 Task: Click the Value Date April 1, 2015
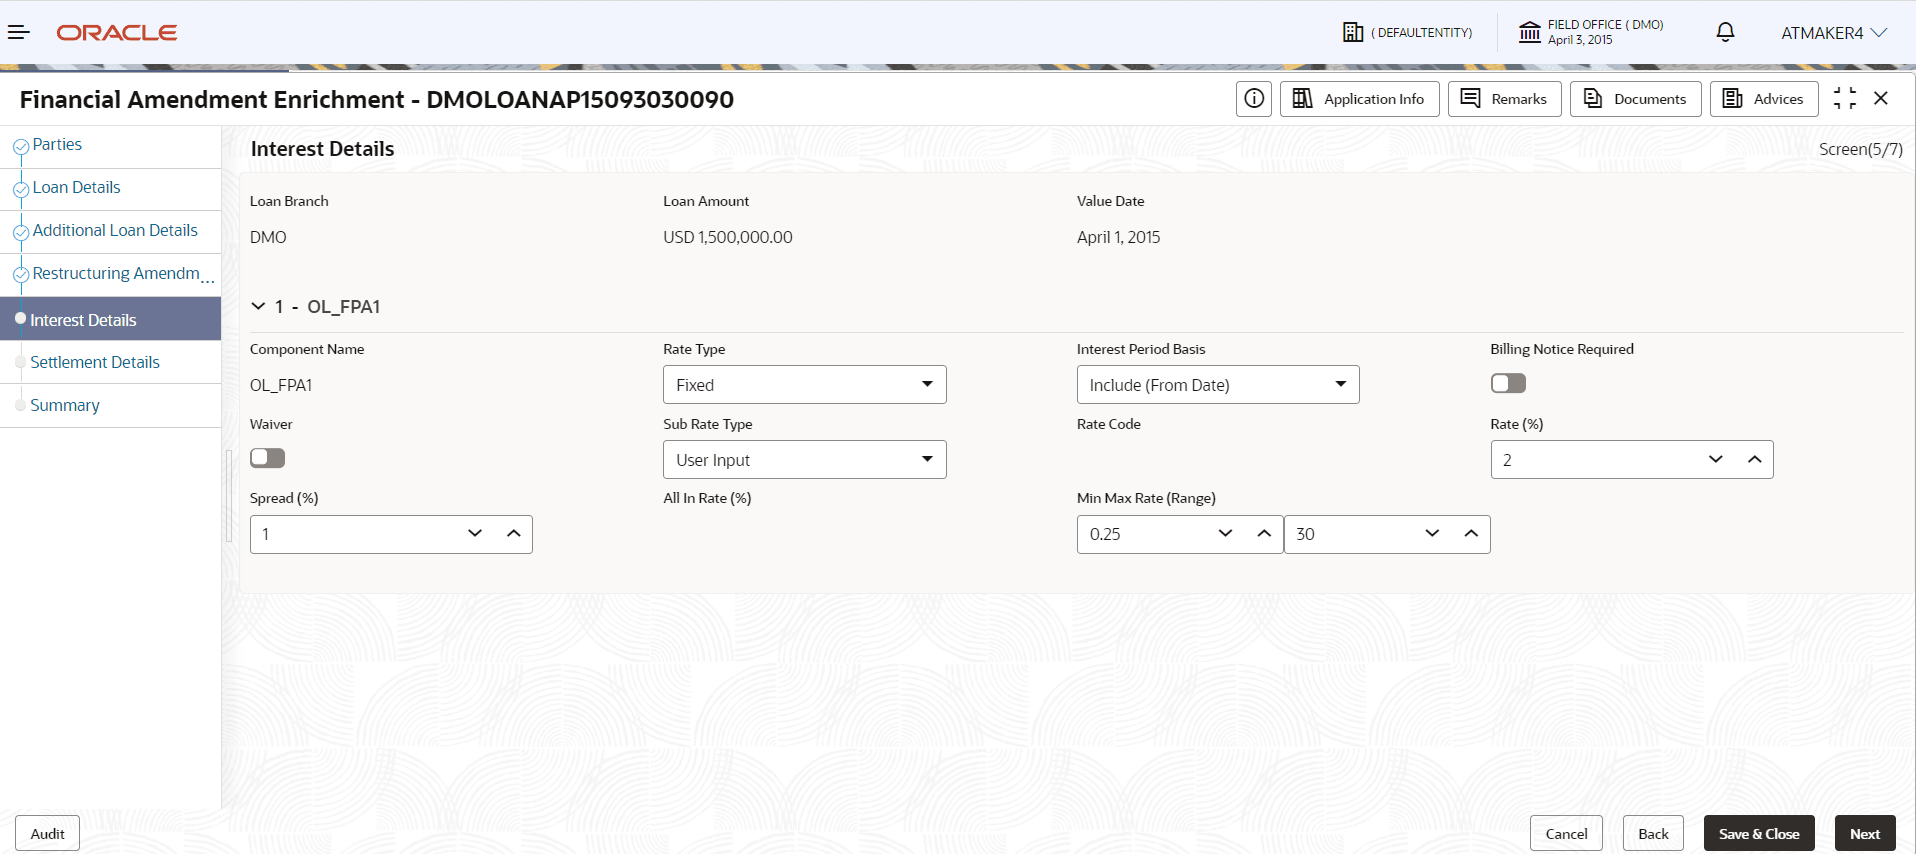click(x=1118, y=237)
